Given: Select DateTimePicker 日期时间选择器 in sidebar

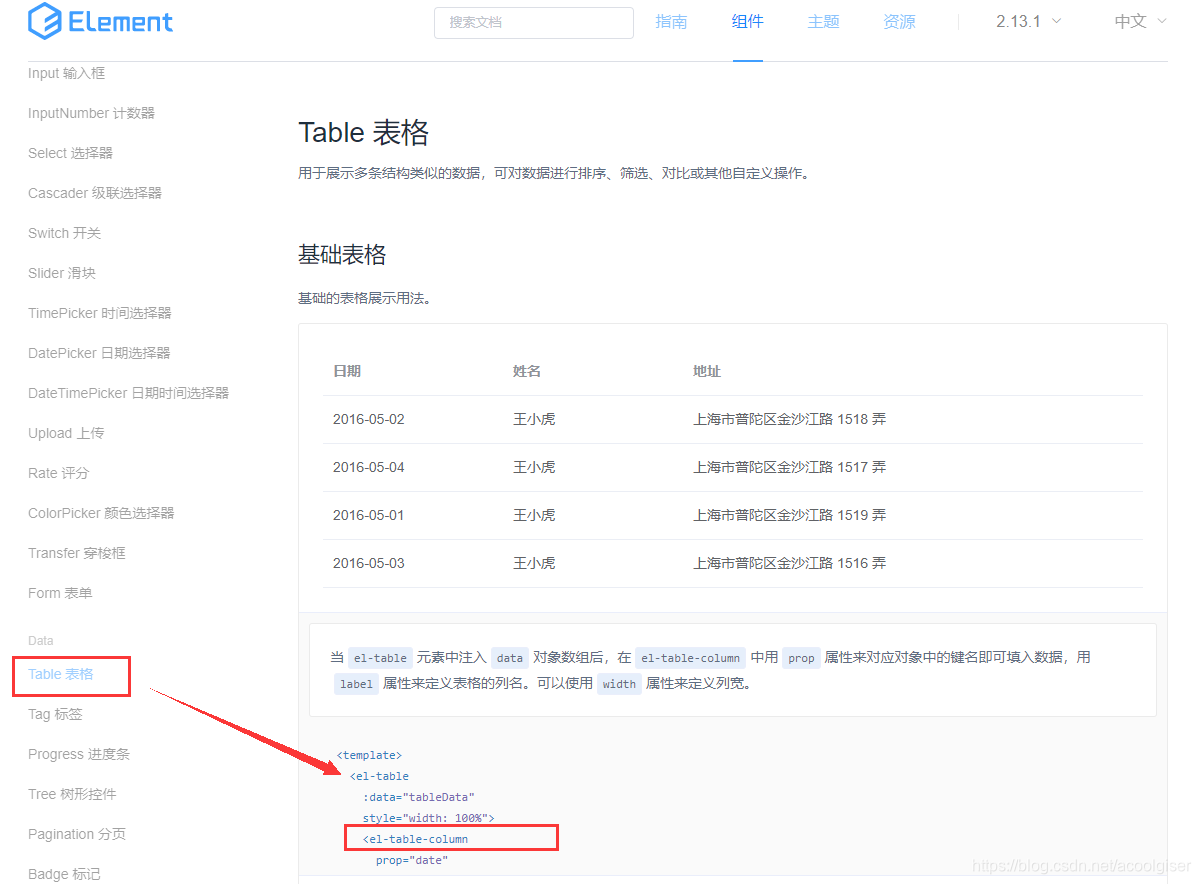Looking at the screenshot, I should tap(128, 393).
